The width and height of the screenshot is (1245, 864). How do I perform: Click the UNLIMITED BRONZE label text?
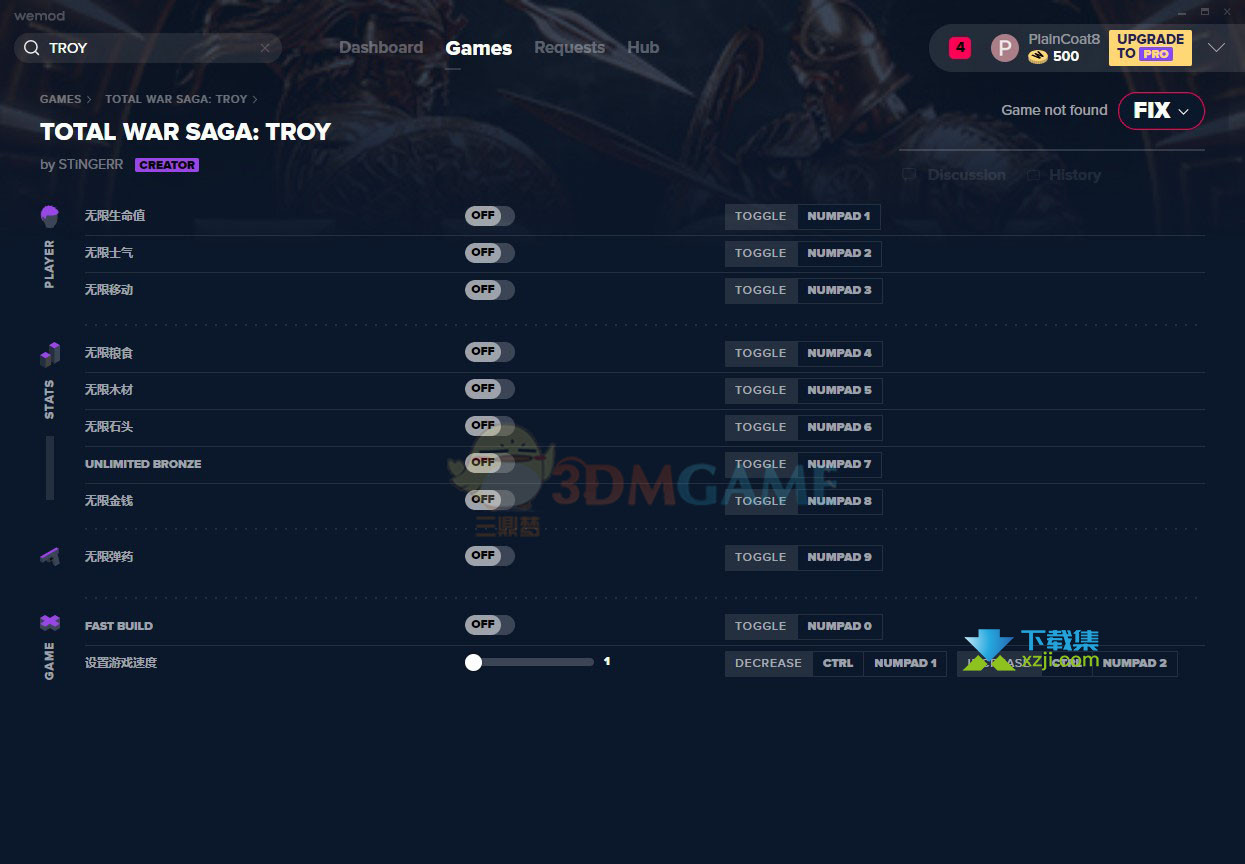pos(143,464)
